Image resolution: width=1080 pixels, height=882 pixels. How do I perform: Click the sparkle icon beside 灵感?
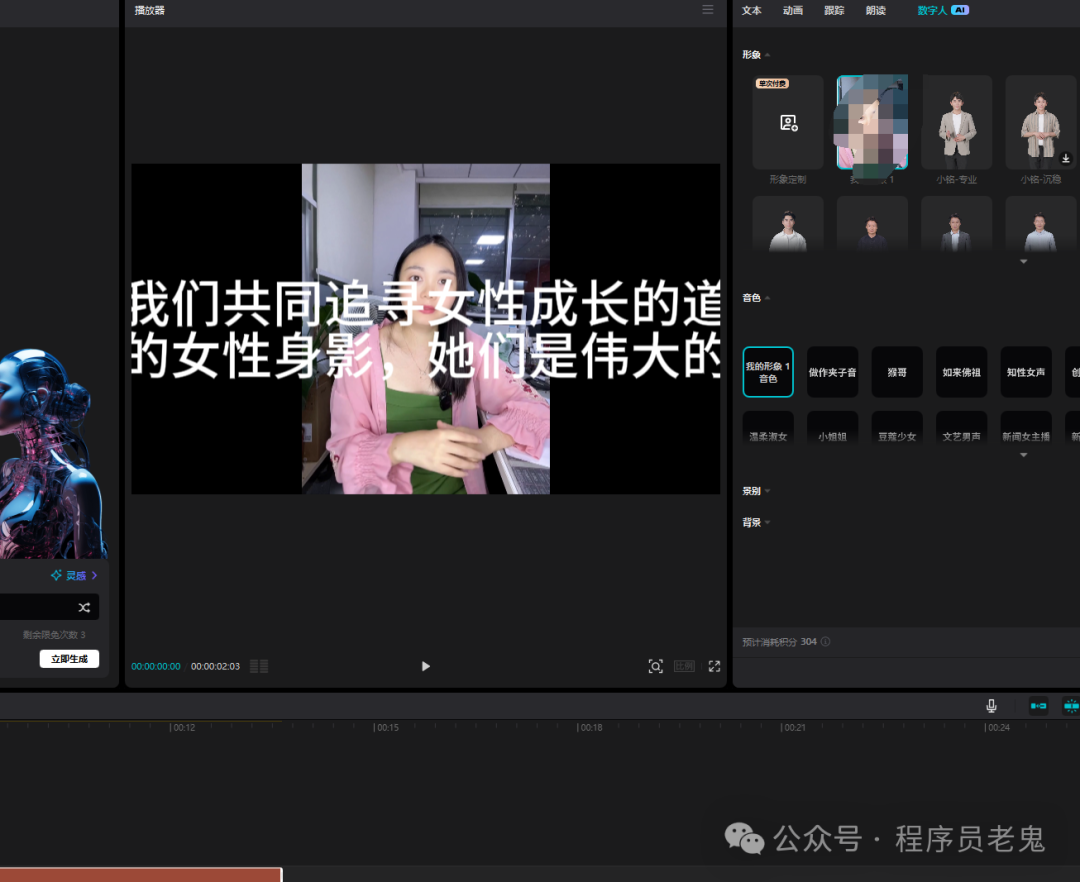click(56, 575)
